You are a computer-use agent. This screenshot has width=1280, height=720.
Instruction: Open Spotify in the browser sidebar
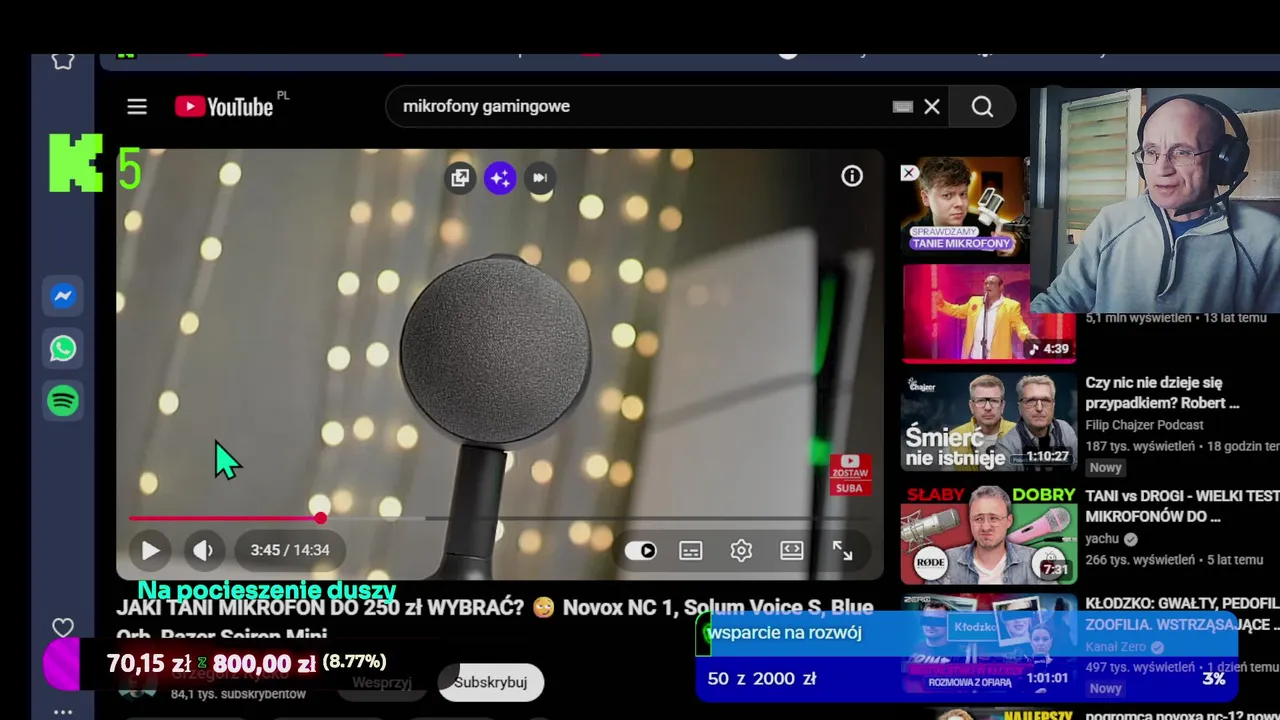(63, 401)
